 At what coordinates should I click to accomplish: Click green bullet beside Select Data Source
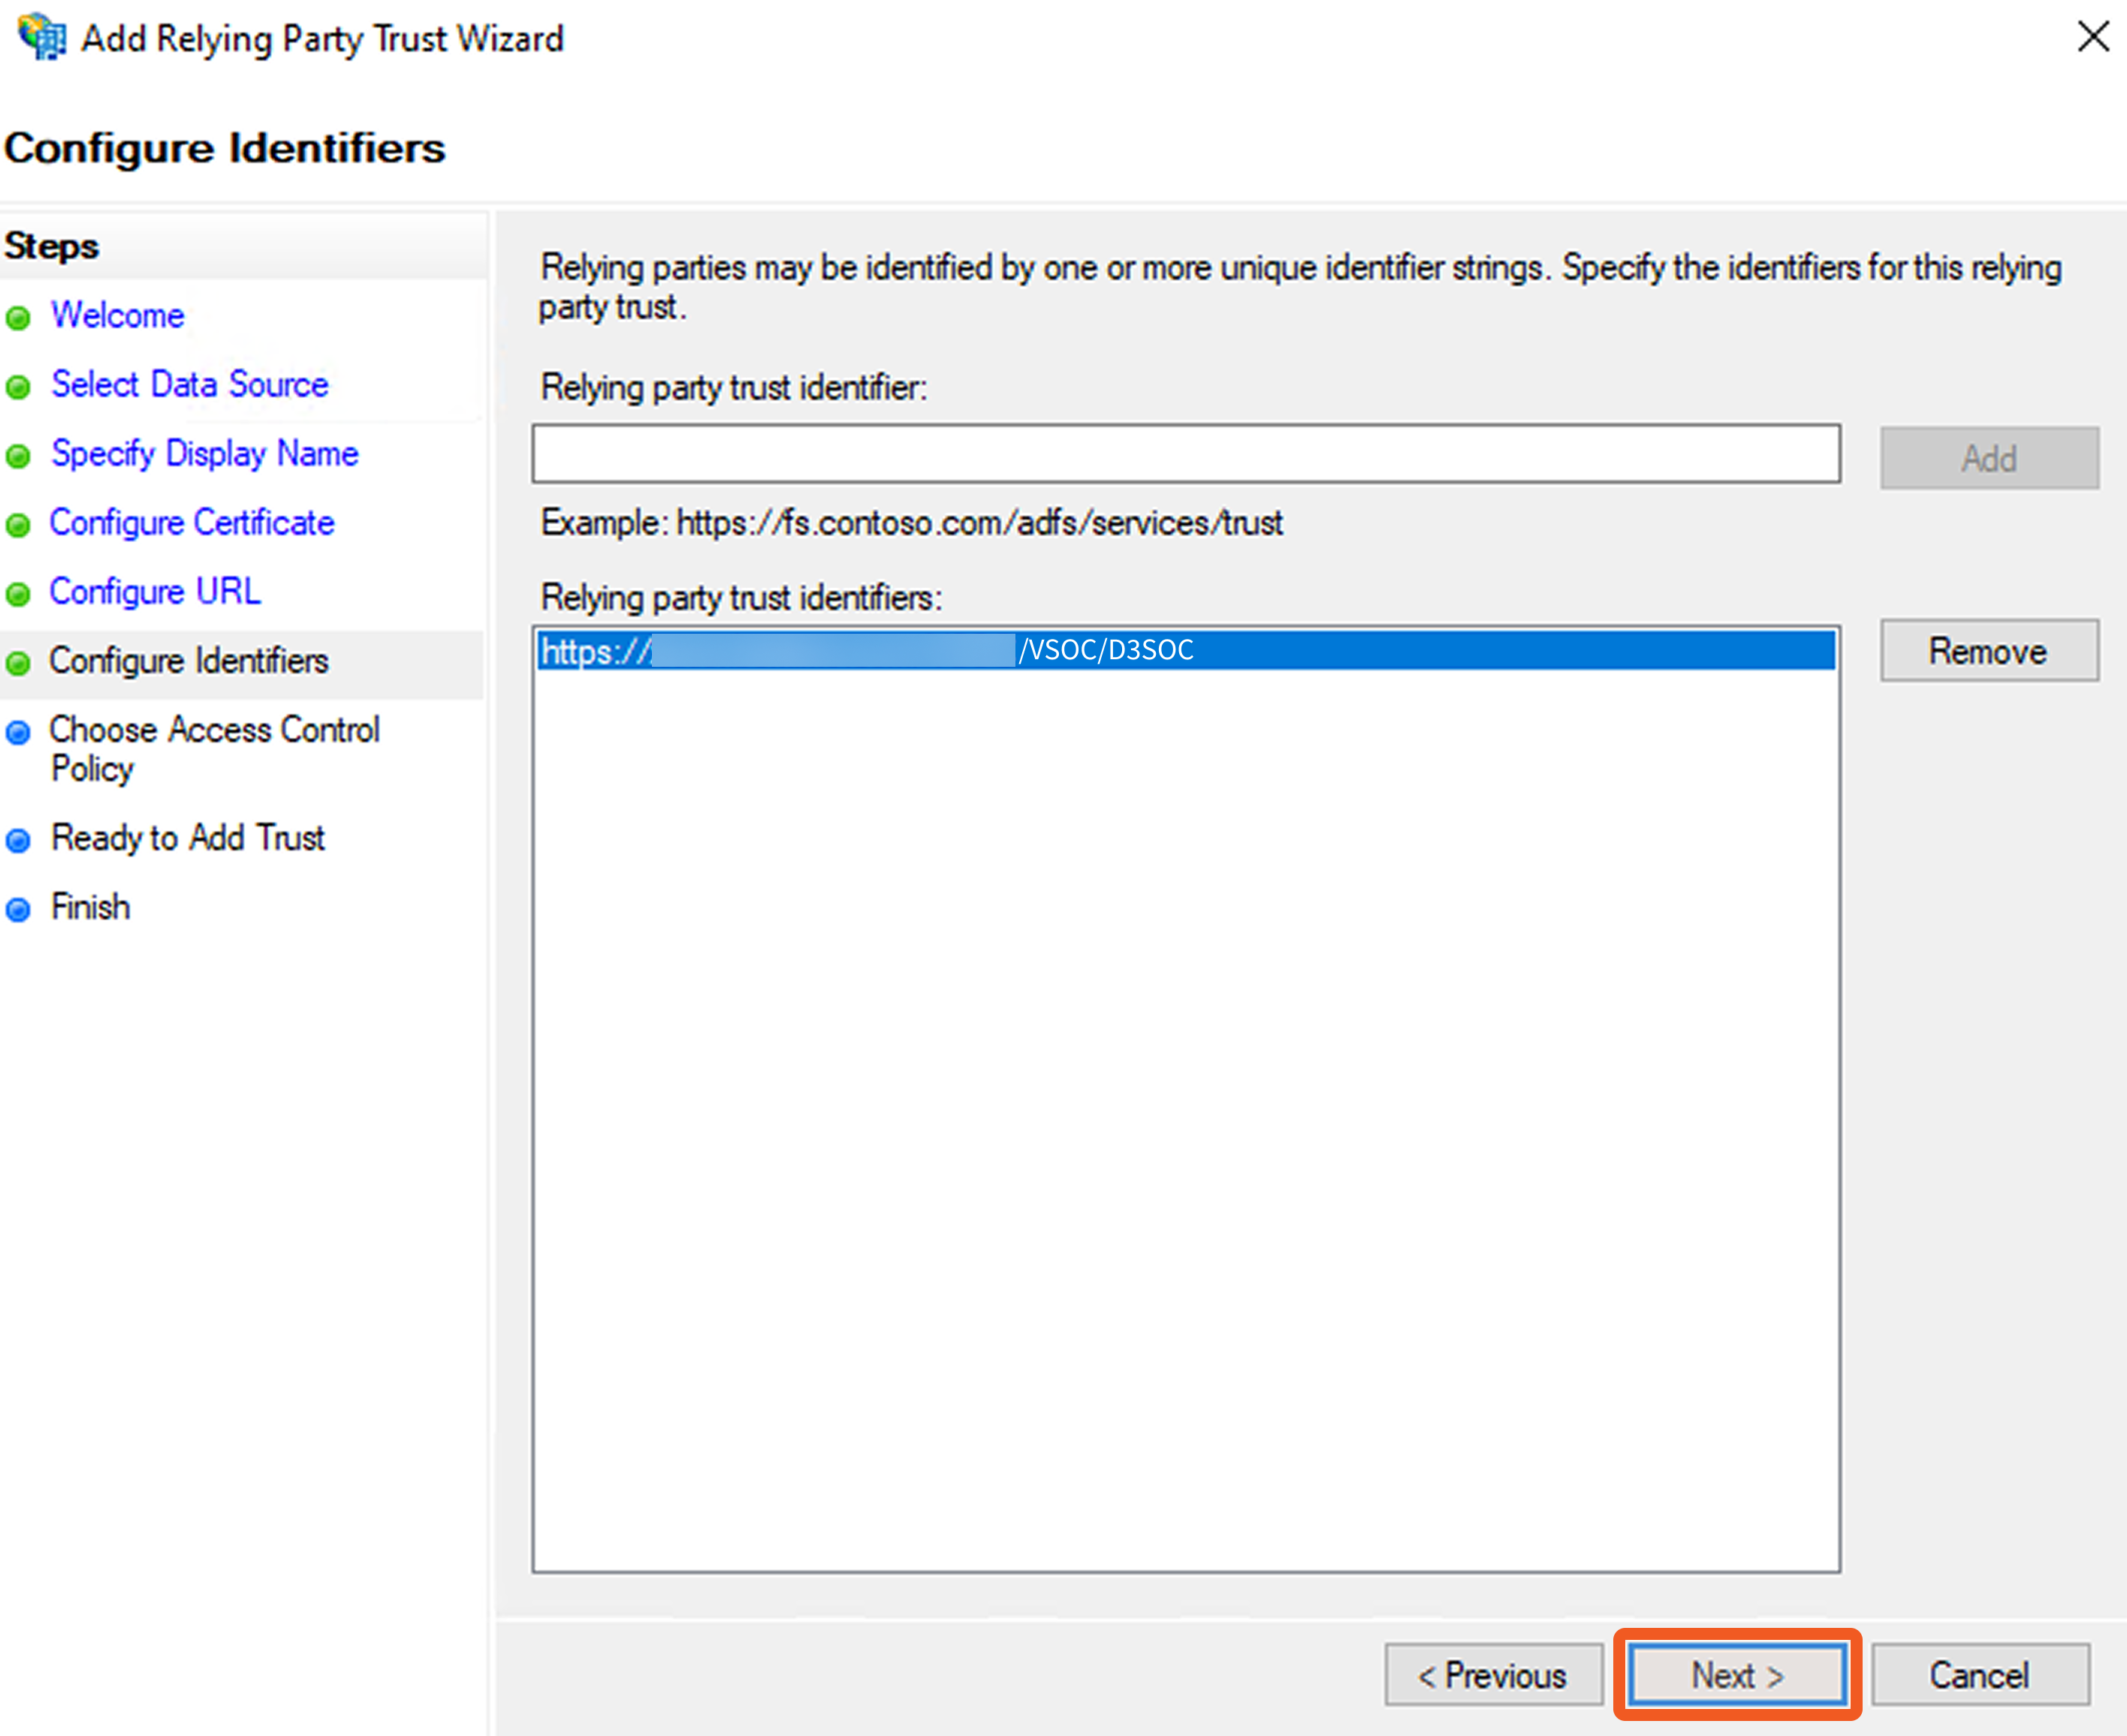18,387
